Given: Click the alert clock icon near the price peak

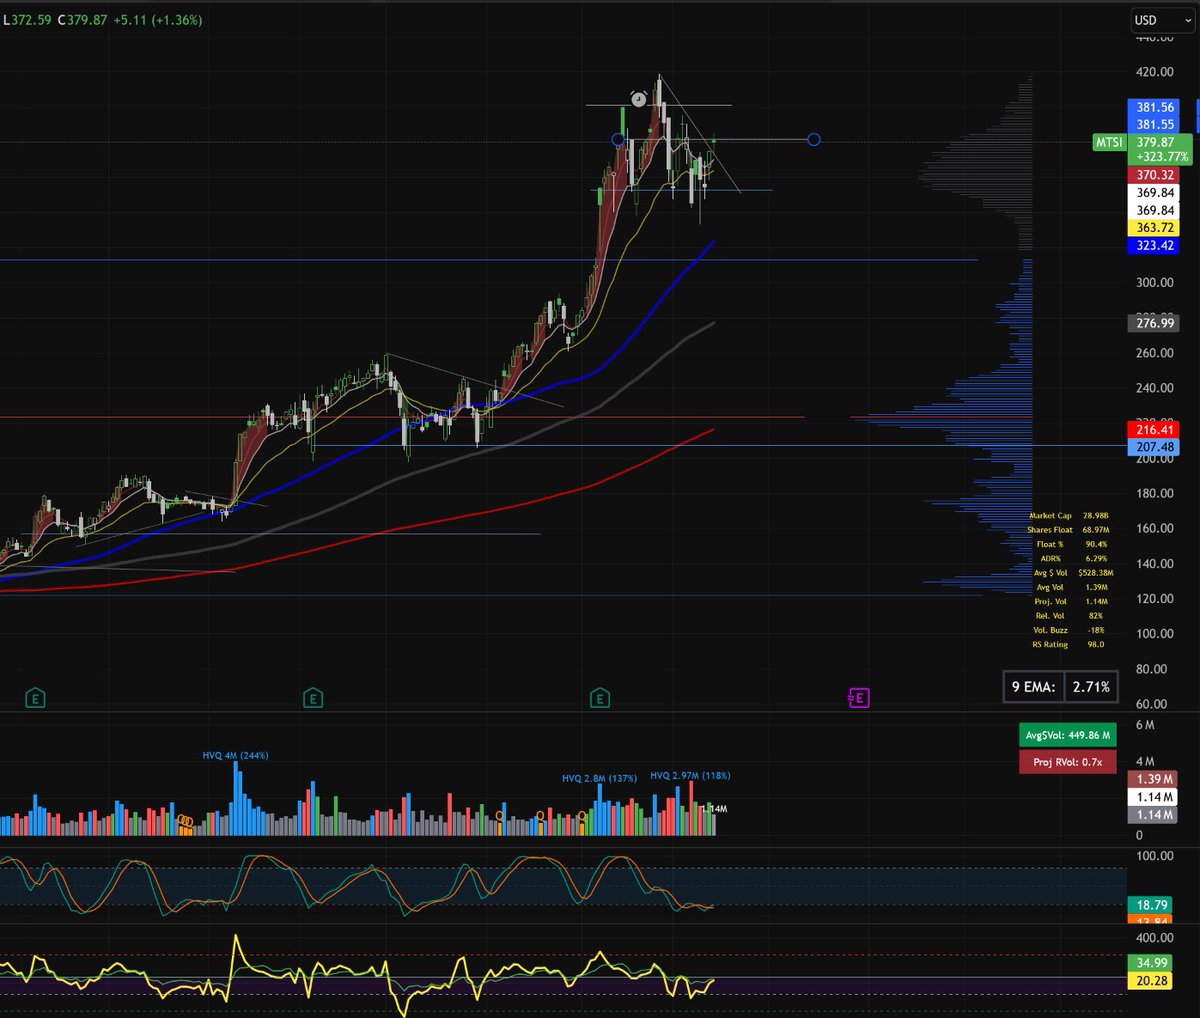Looking at the screenshot, I should 638,99.
